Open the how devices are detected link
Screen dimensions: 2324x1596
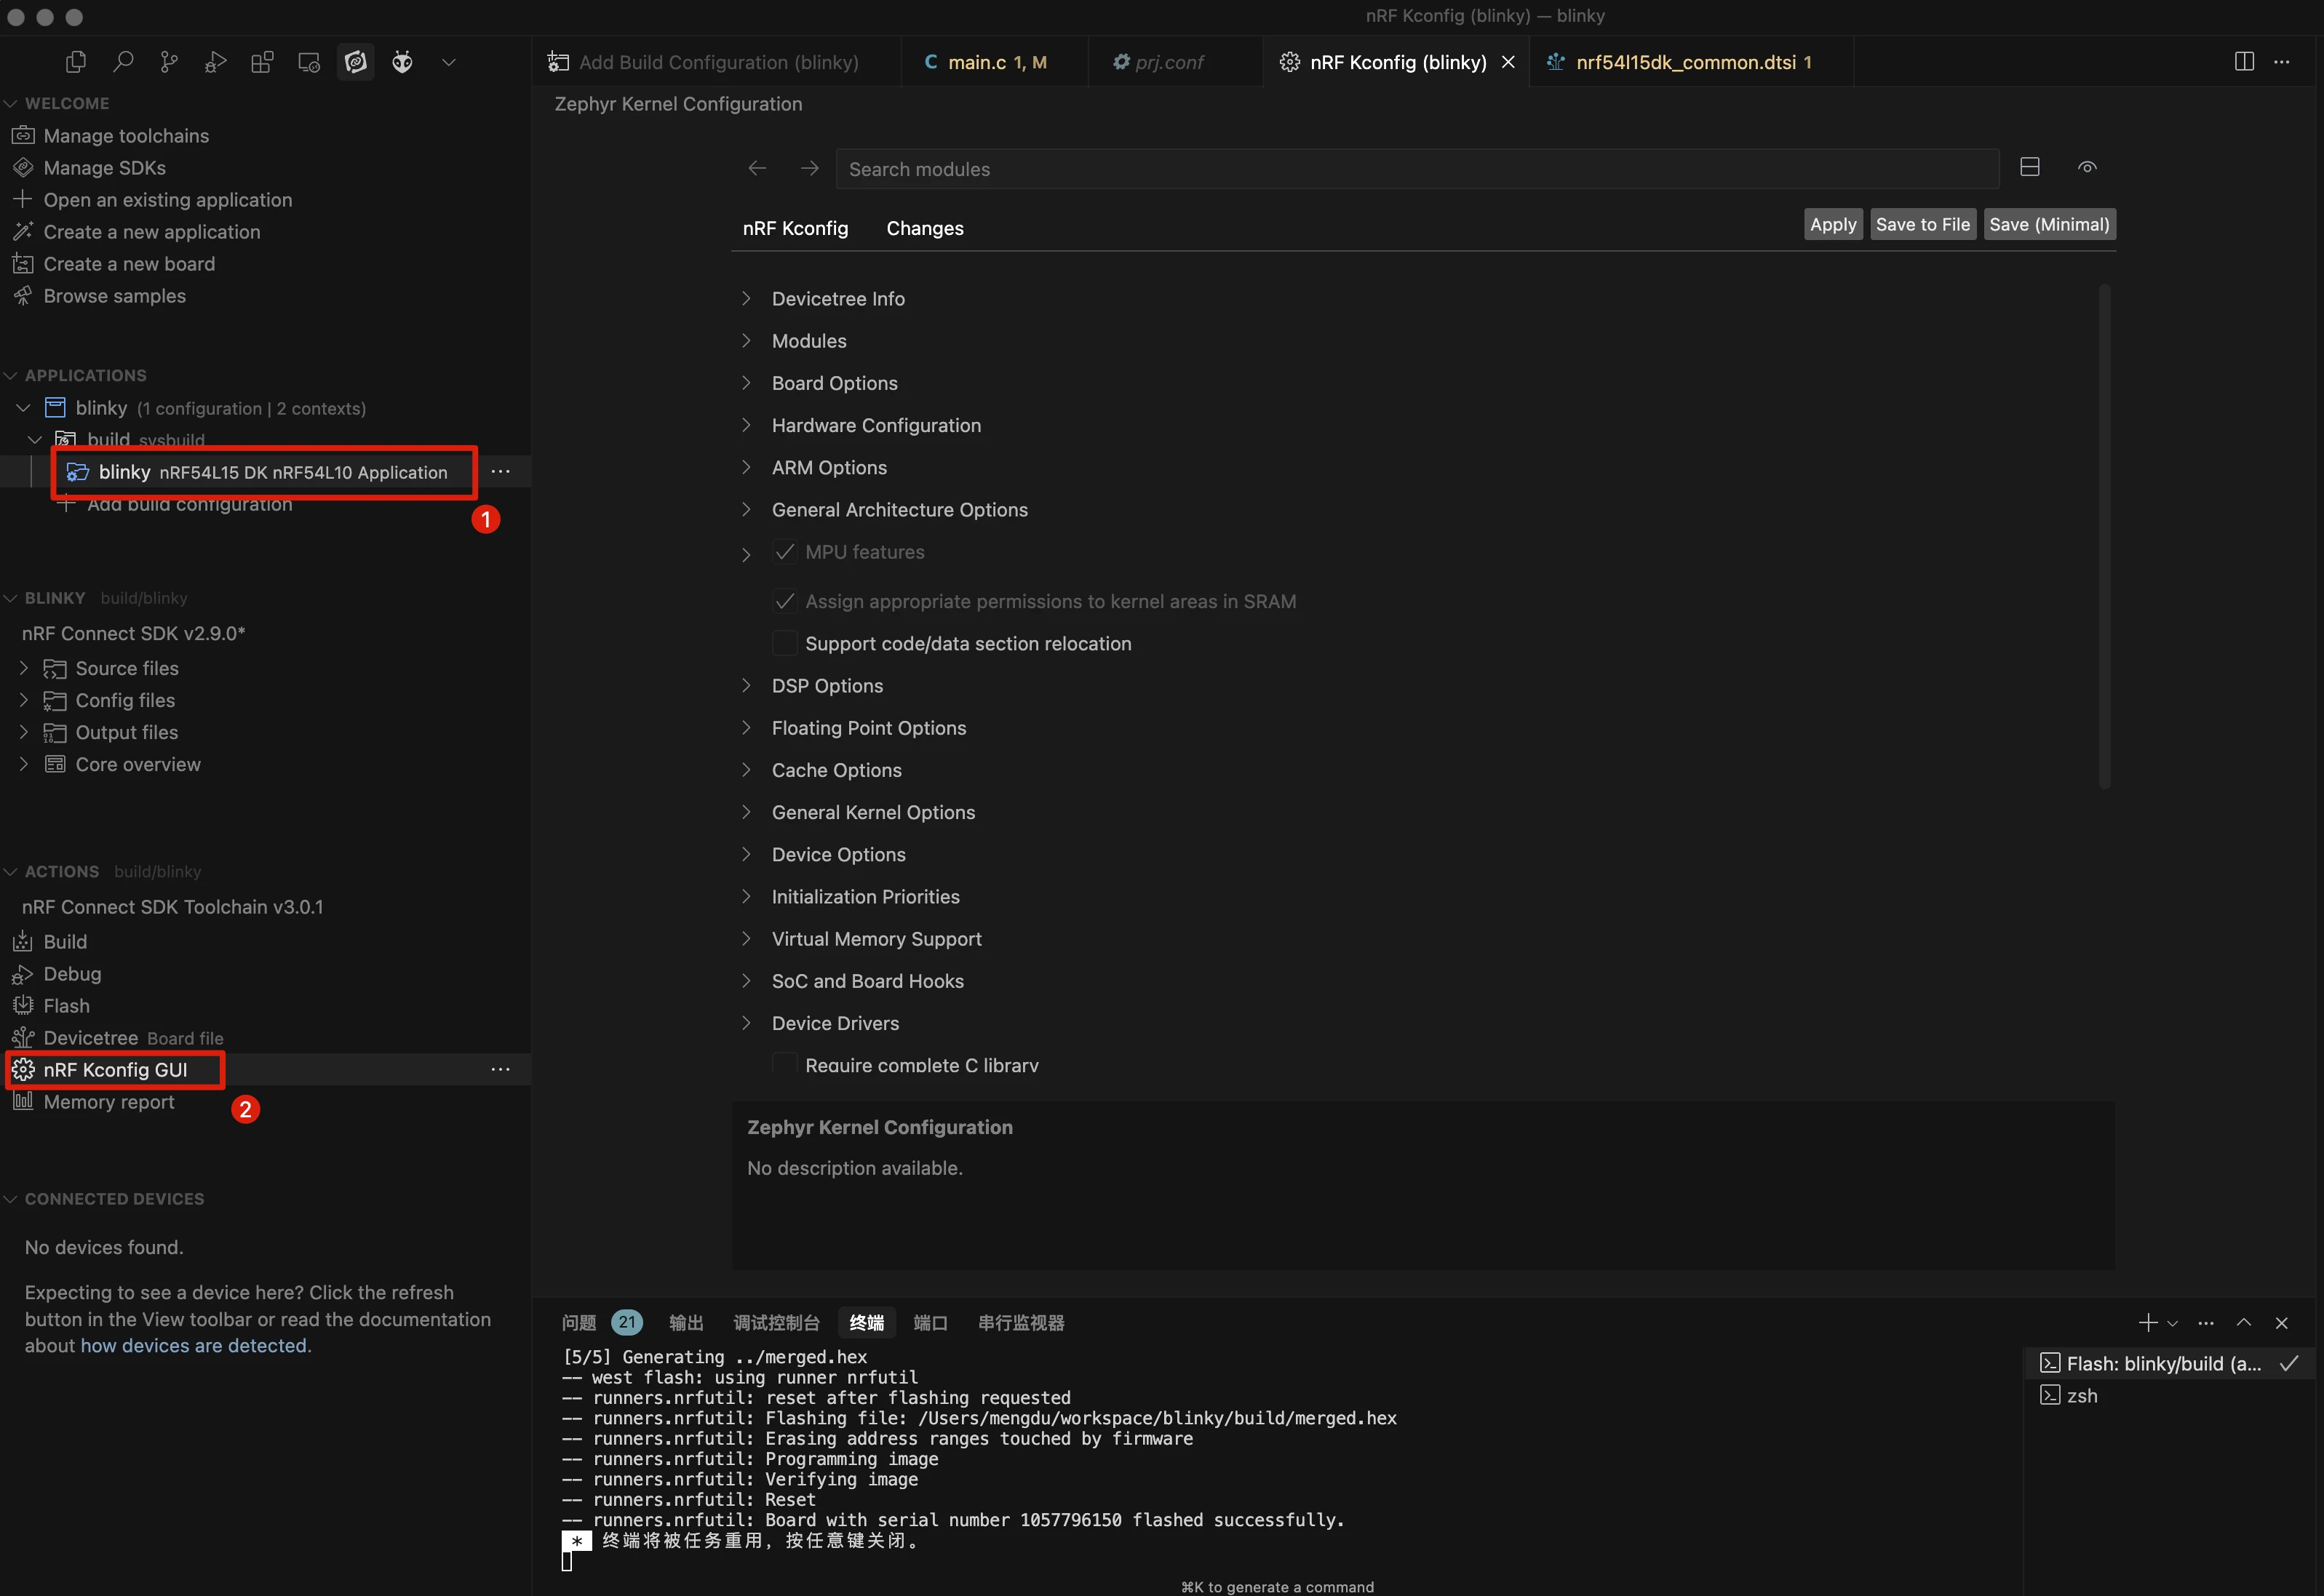coord(193,1345)
